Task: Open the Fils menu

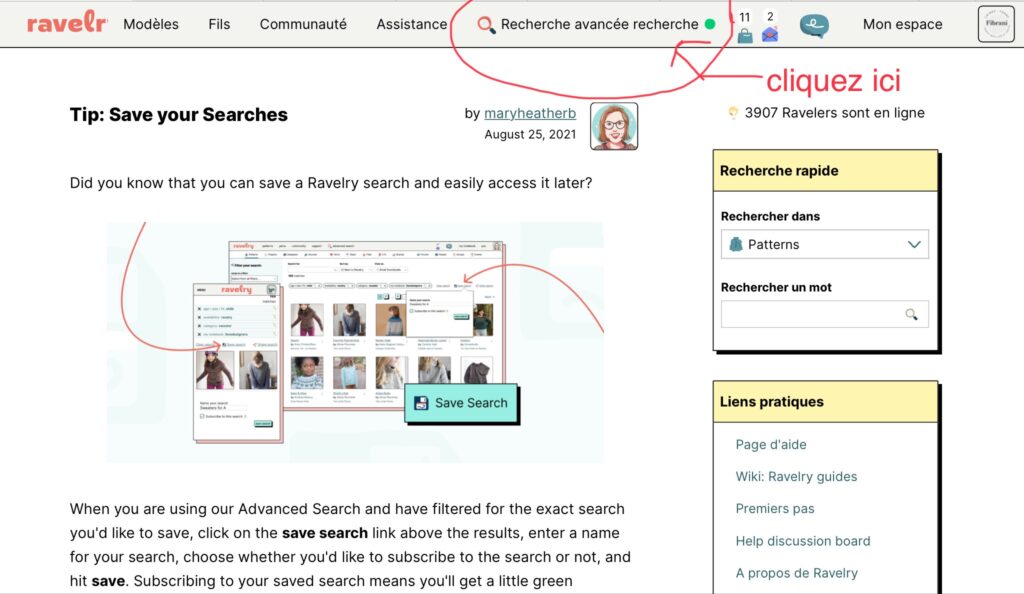Action: pyautogui.click(x=219, y=24)
